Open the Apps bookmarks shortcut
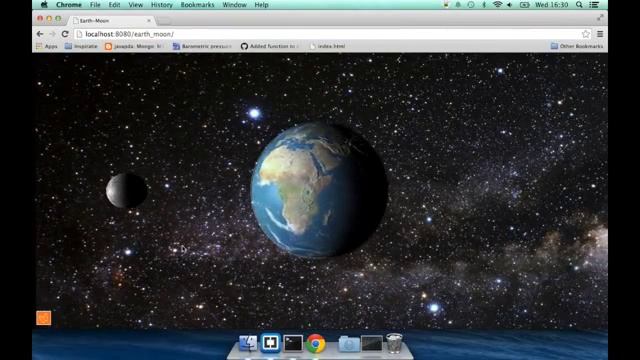Screen dimensions: 640x360 click(47, 46)
